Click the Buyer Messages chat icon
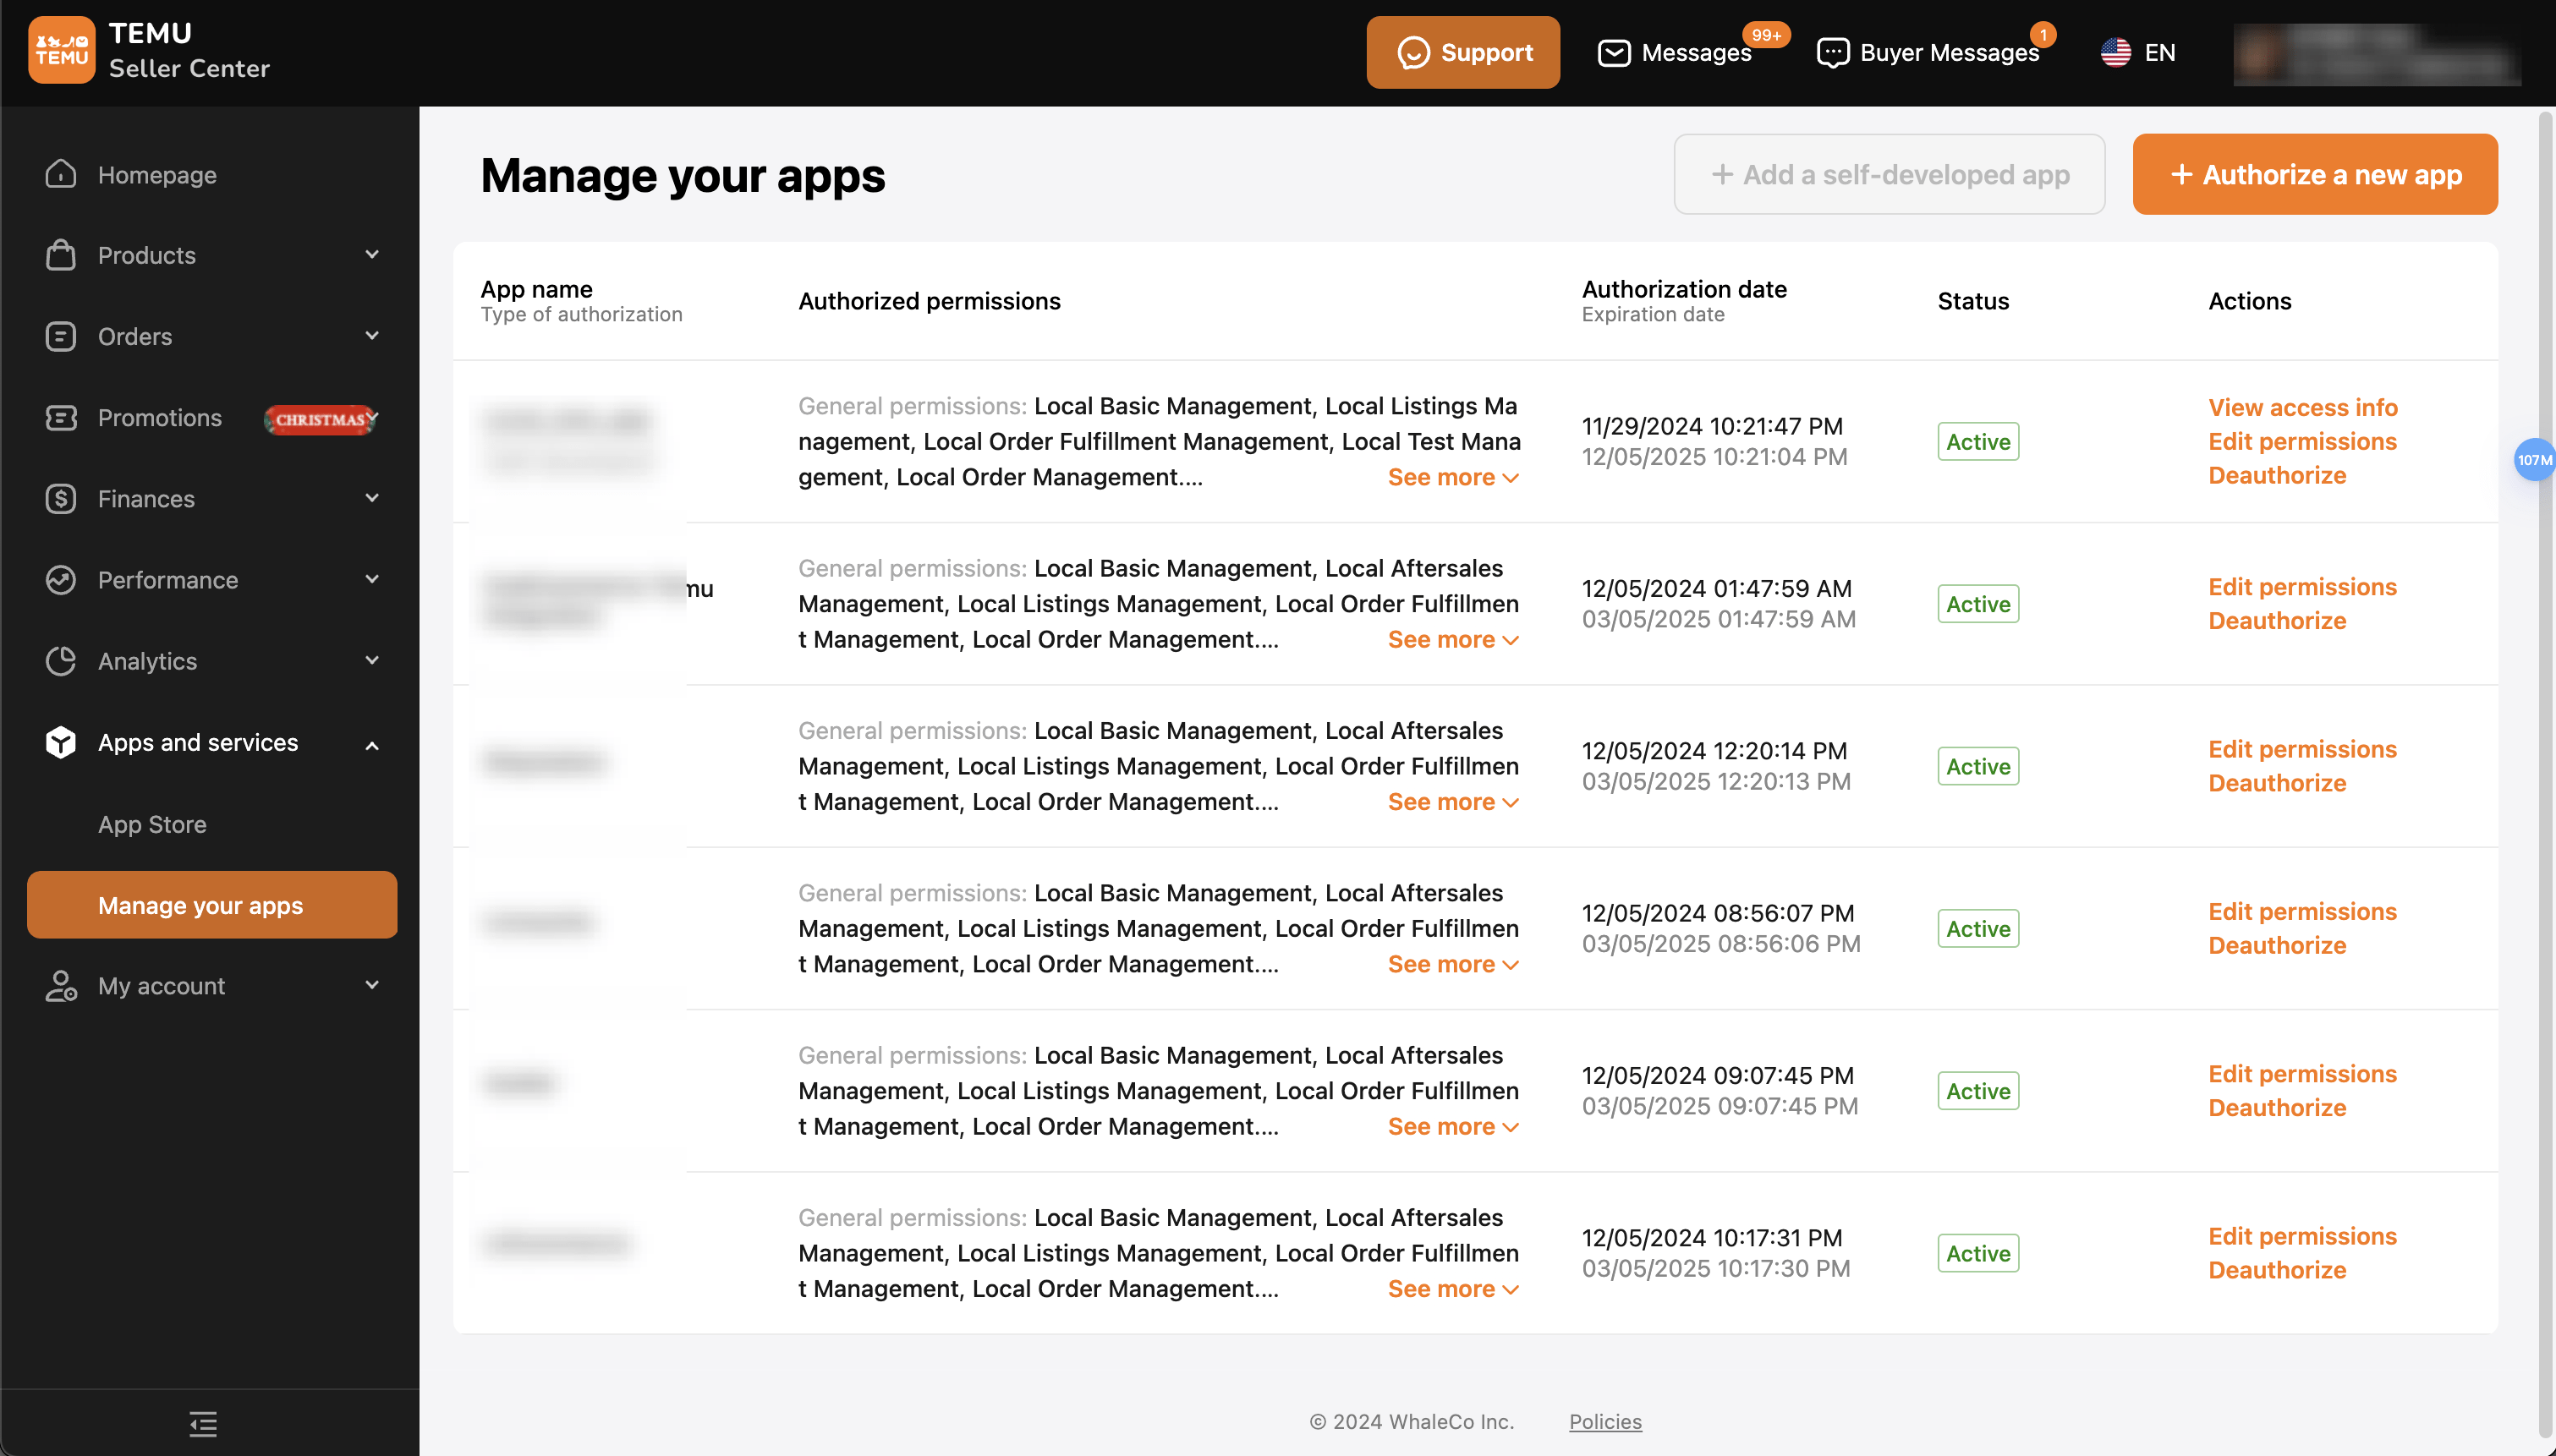Screen dimensions: 2556x1456 tap(1834, 52)
